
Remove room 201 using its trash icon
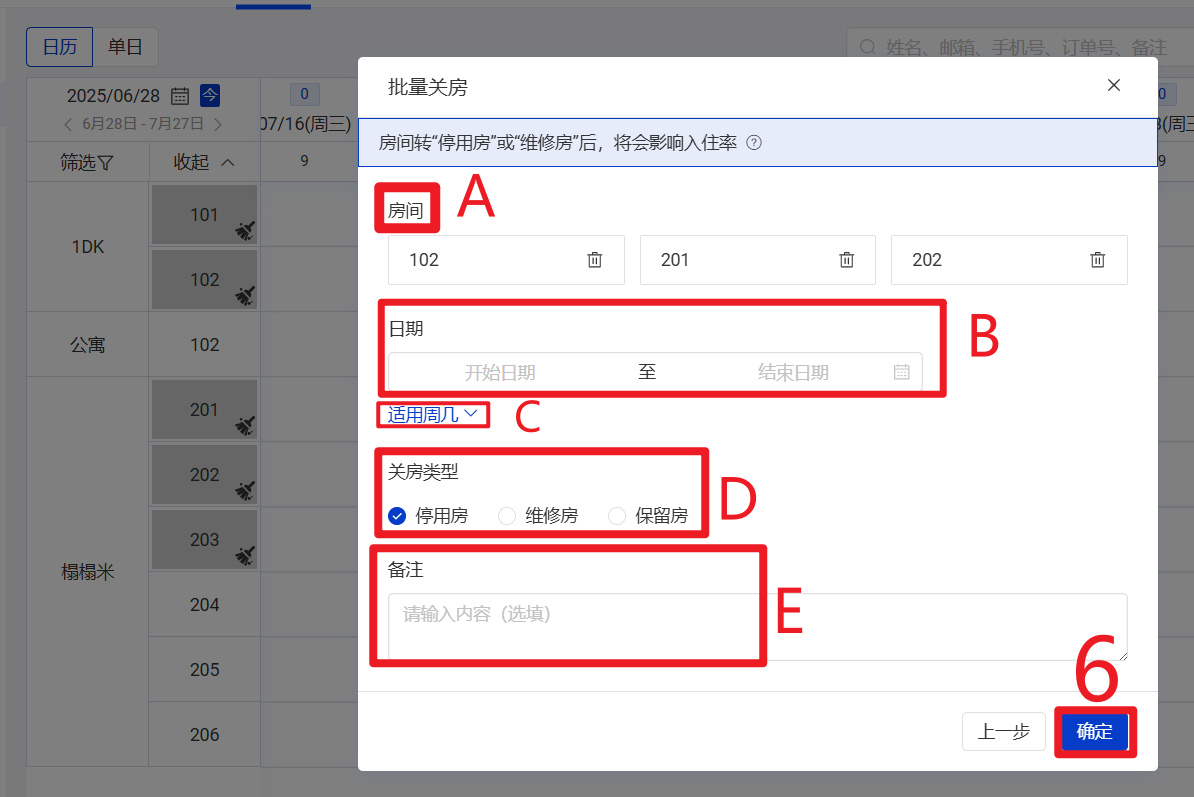click(846, 260)
